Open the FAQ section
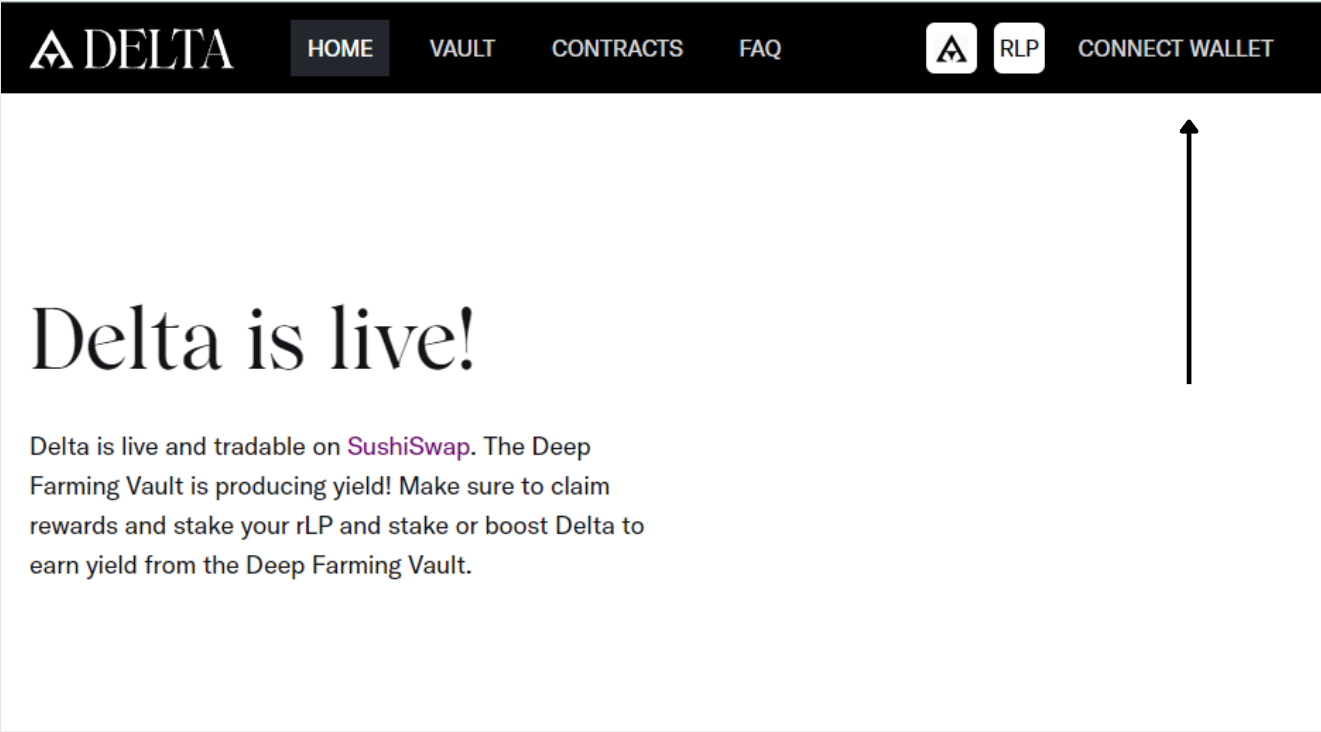The height and width of the screenshot is (732, 1321). click(x=760, y=48)
